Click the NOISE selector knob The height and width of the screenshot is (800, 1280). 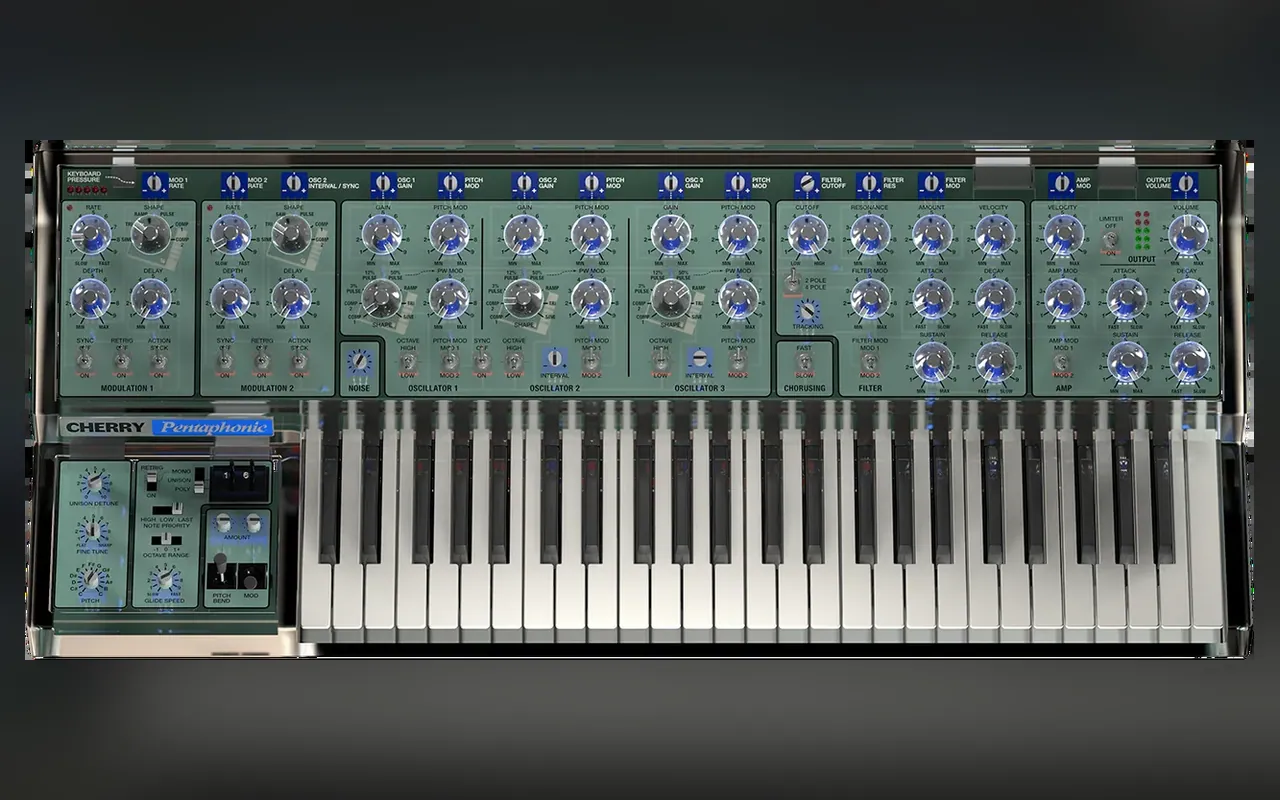pos(358,362)
